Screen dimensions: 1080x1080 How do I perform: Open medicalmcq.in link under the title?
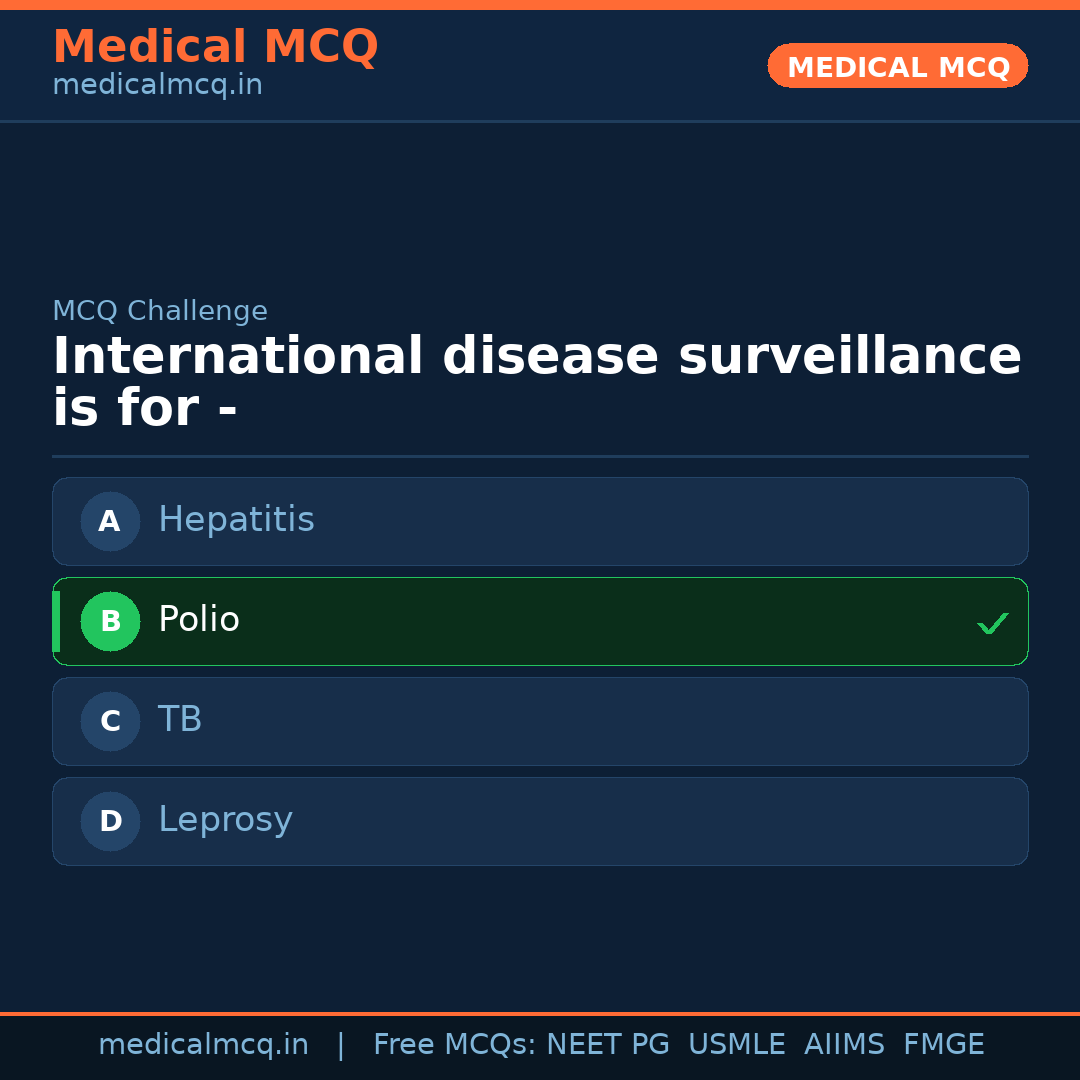coord(157,85)
